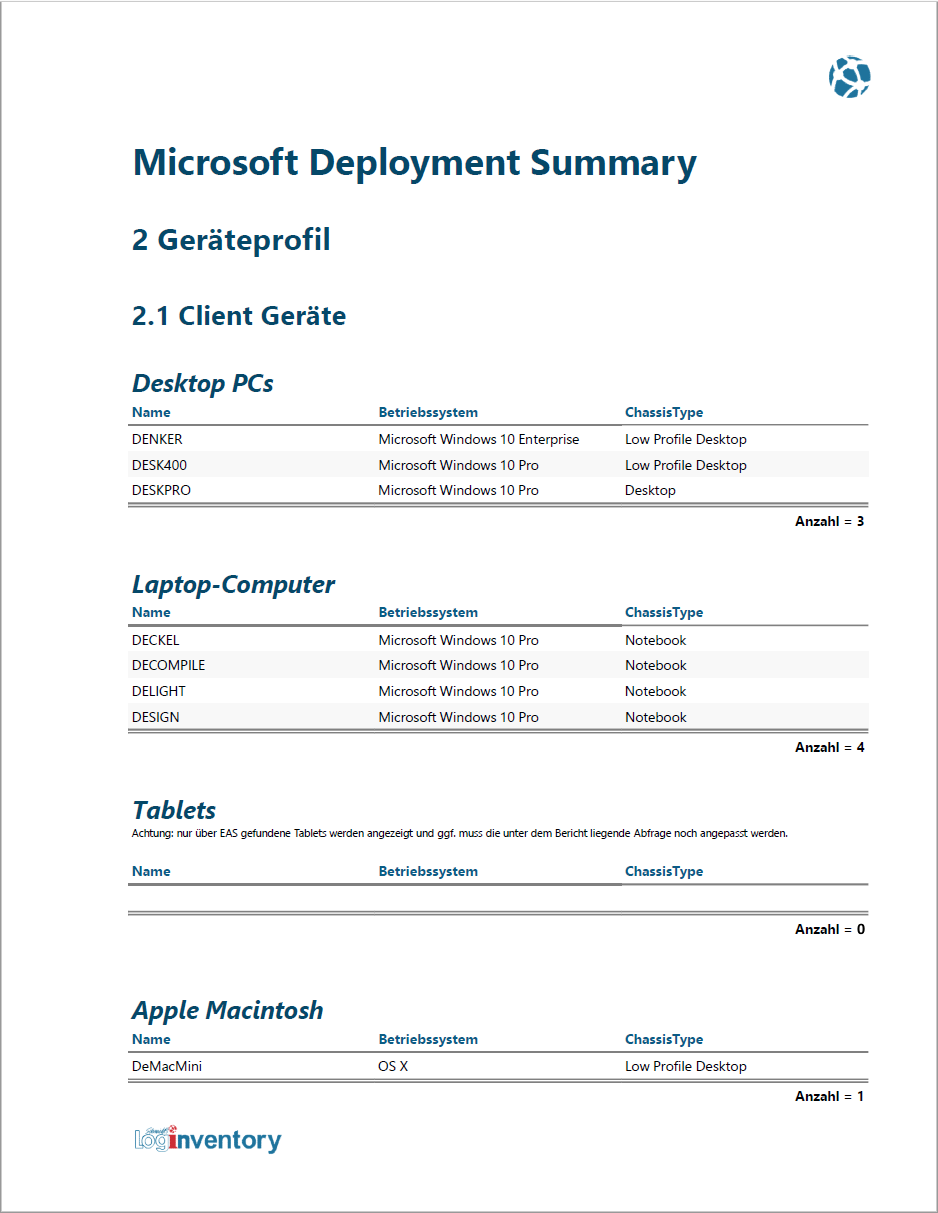Click the Desktop PCs section heading
The image size is (938, 1213).
click(203, 383)
